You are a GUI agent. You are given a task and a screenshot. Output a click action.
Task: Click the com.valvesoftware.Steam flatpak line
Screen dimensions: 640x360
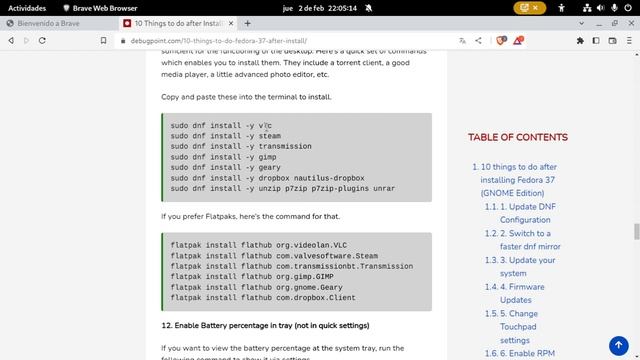coord(274,256)
